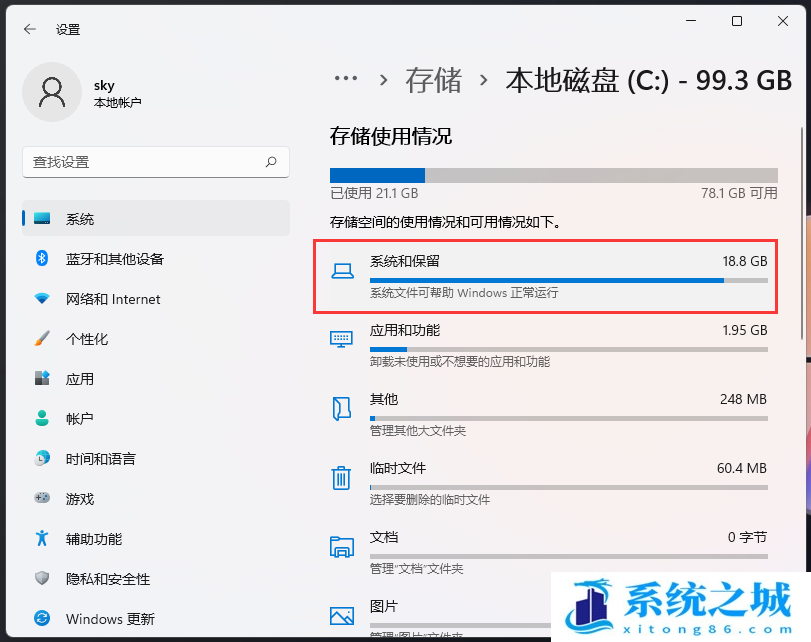Click the 查找设置 search field
Viewport: 811px width, 642px height.
[145, 162]
